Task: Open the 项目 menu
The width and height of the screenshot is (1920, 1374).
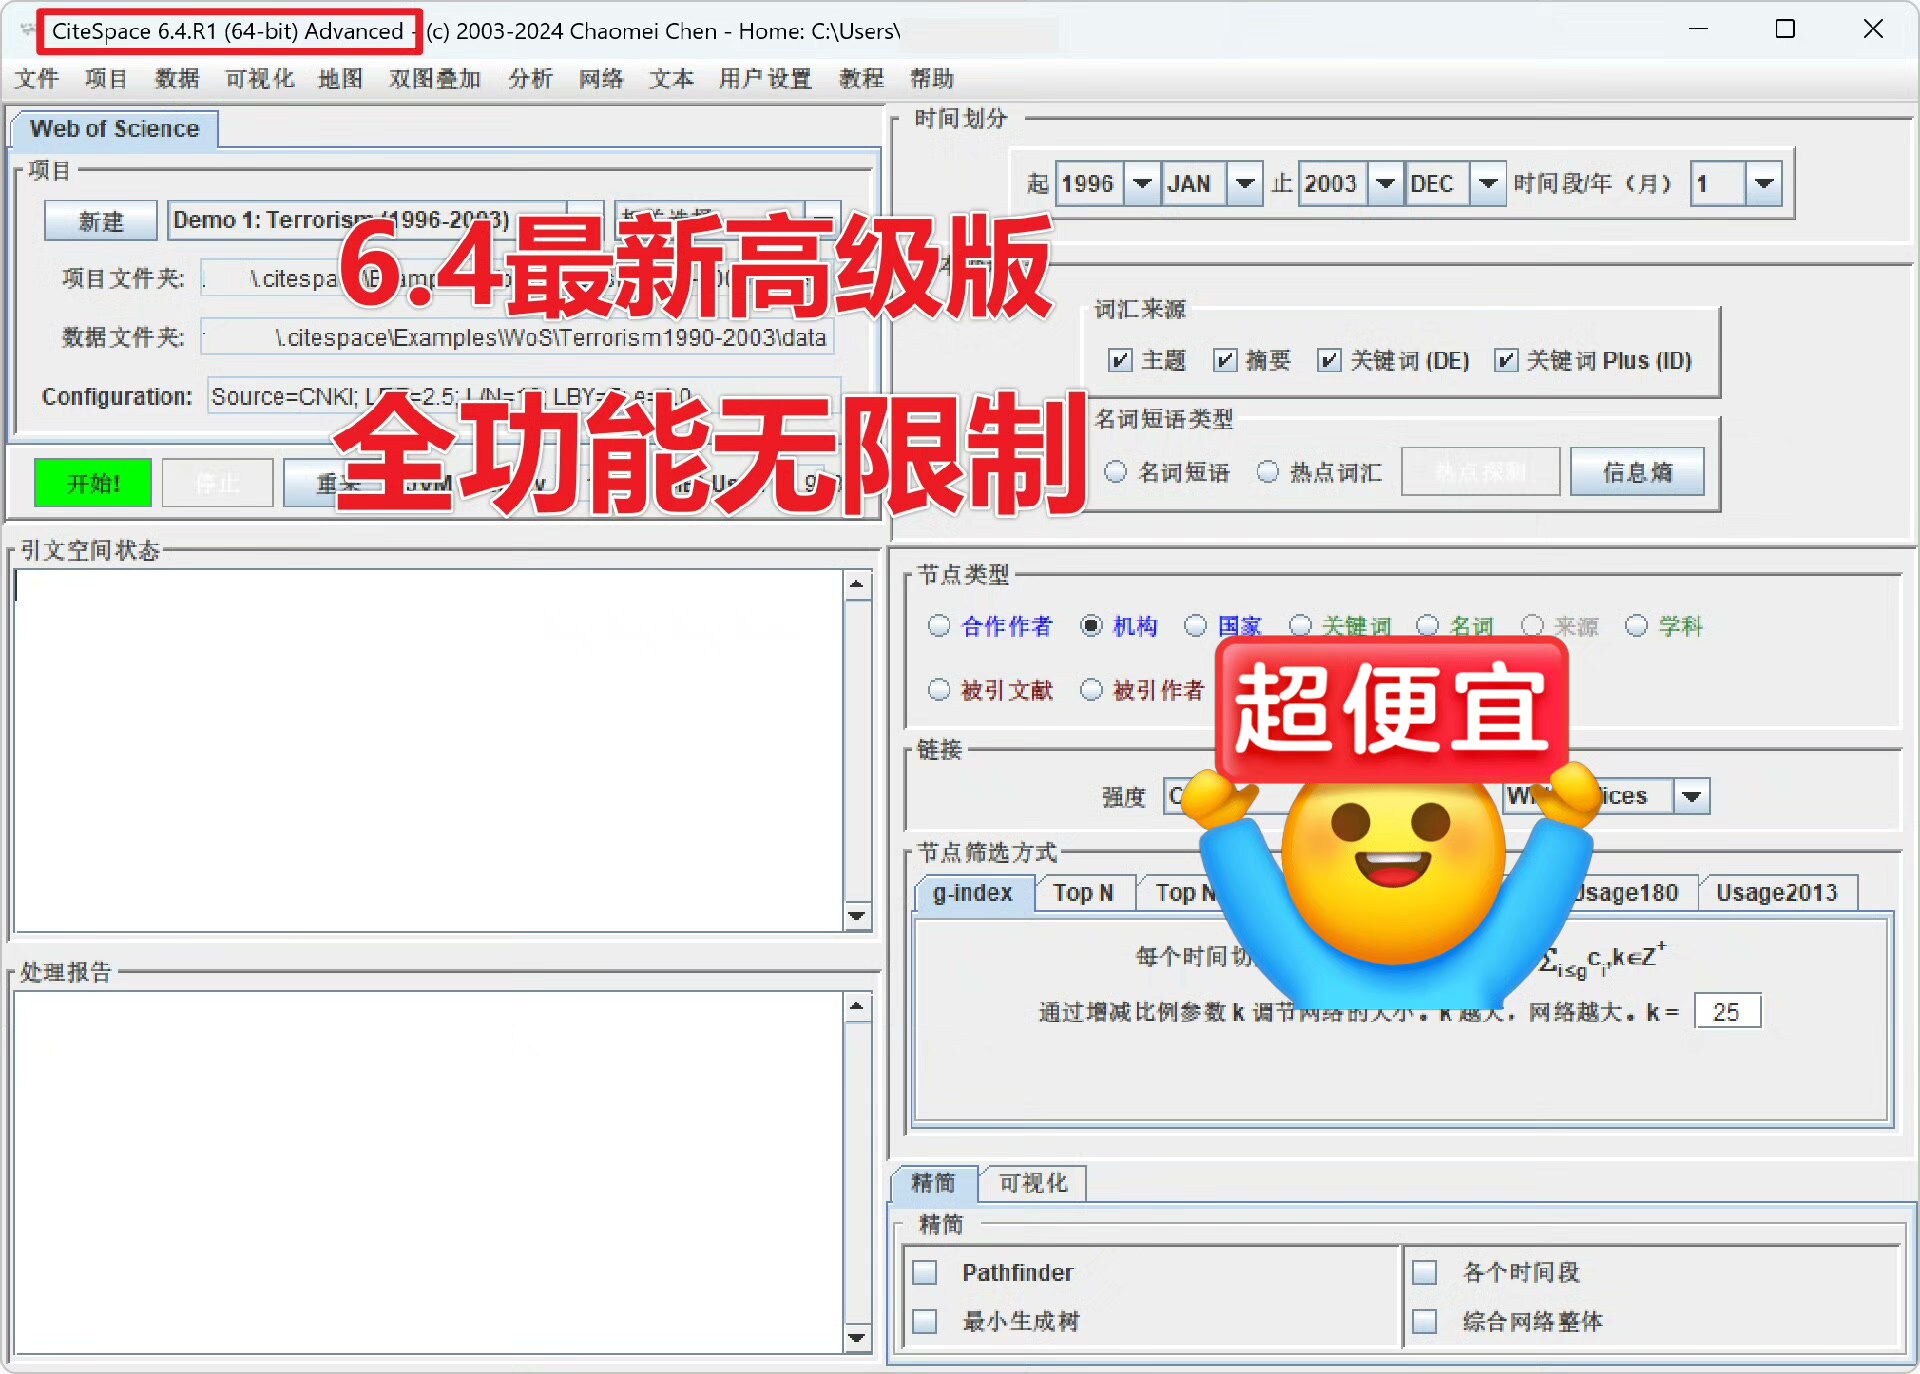Action: (106, 78)
